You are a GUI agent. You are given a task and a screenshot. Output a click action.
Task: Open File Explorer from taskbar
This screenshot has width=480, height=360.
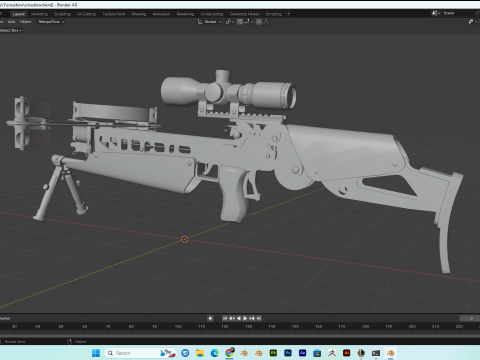coord(200,353)
